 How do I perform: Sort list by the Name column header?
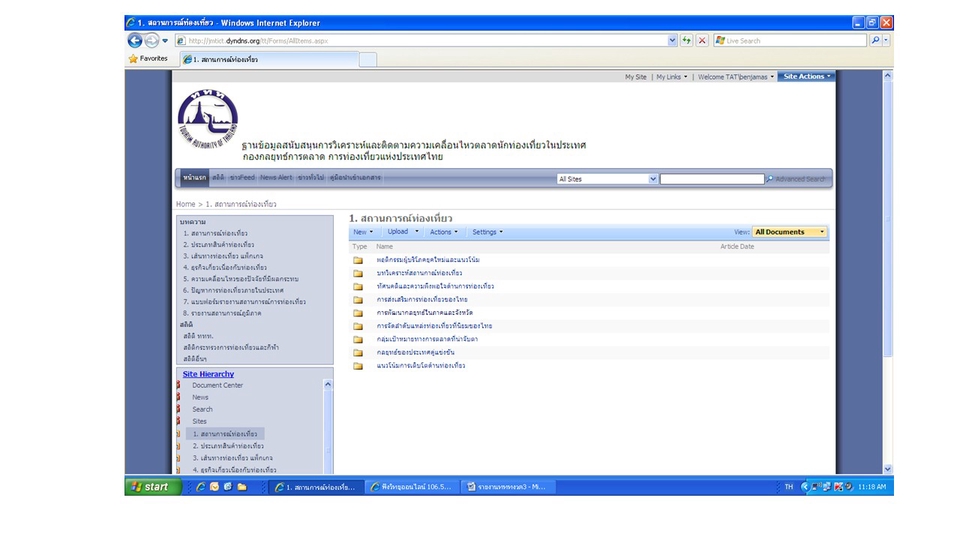pyautogui.click(x=384, y=246)
